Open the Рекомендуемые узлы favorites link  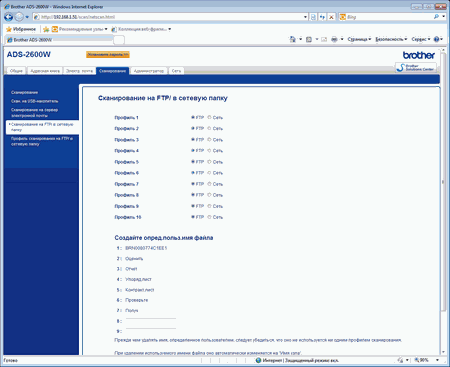pos(80,29)
